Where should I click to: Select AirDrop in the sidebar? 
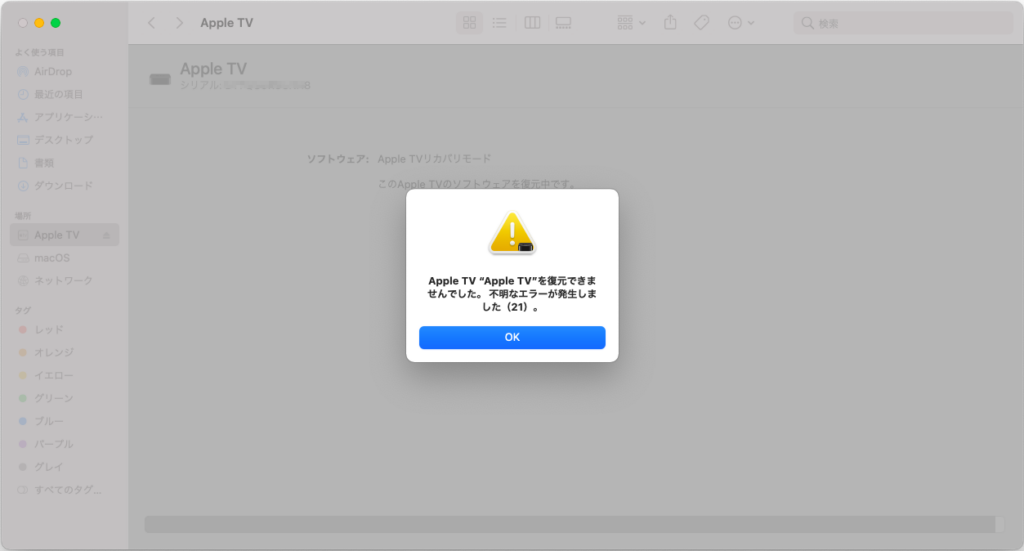tap(52, 71)
